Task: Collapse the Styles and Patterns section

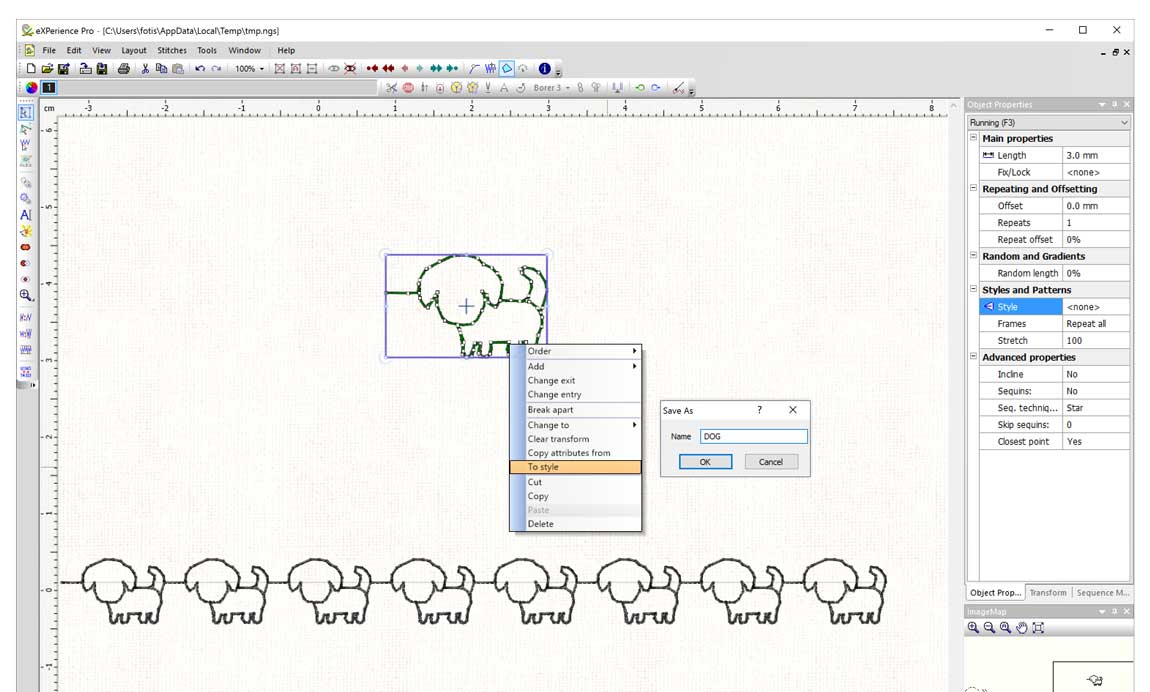Action: [x=973, y=290]
